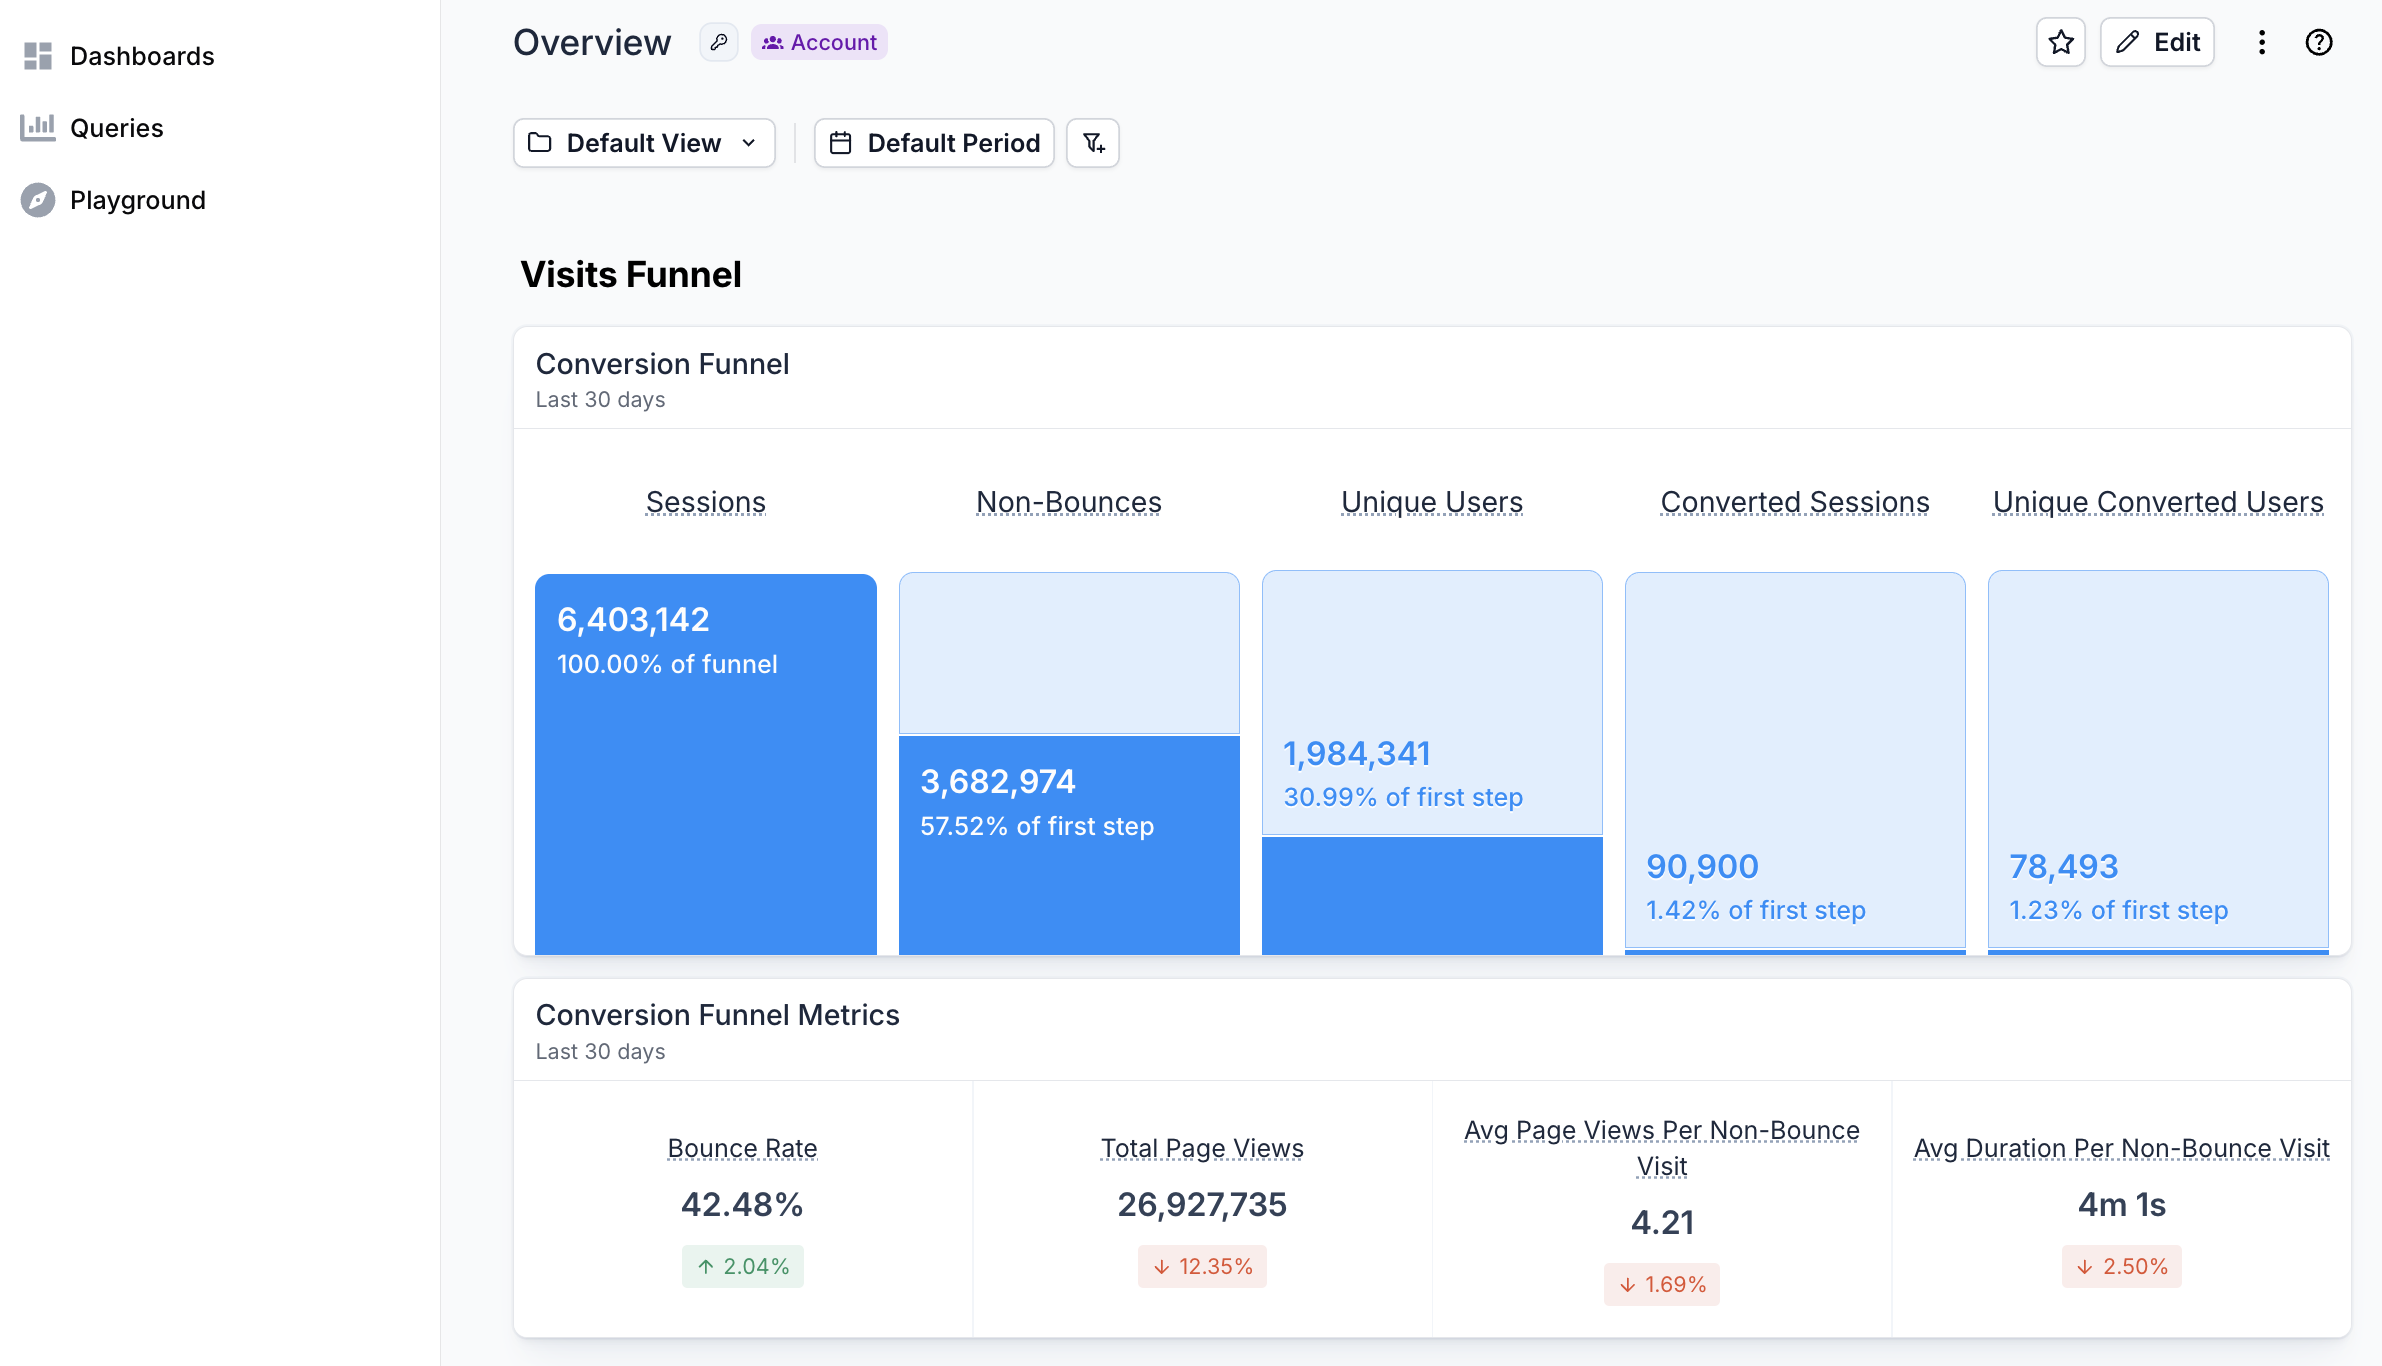Click the Unique Converted Users label
The image size is (2382, 1366).
point(2157,502)
